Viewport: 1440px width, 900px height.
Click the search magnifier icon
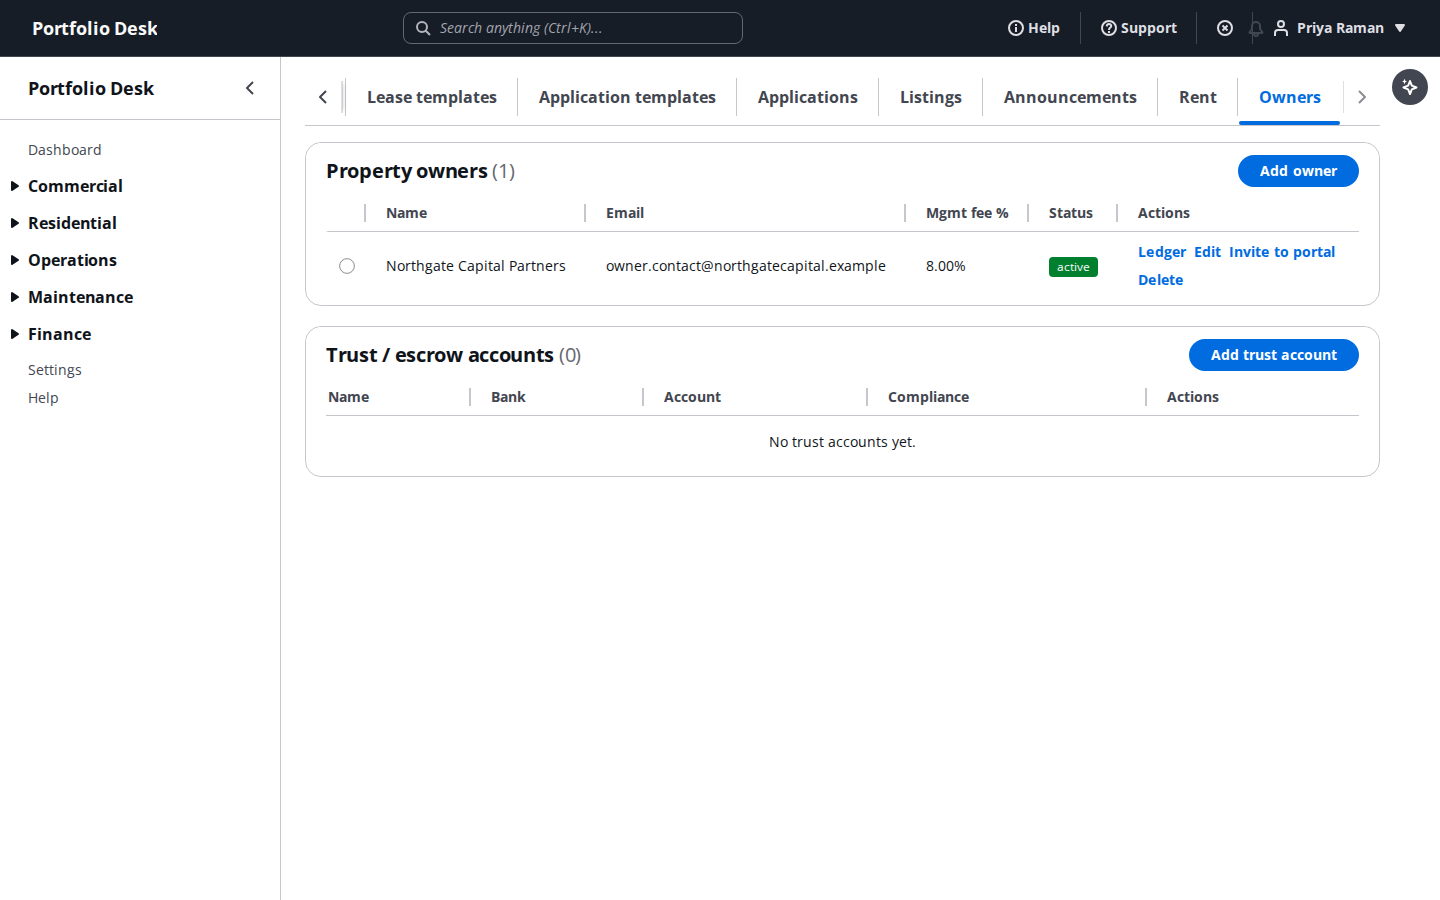(x=423, y=28)
